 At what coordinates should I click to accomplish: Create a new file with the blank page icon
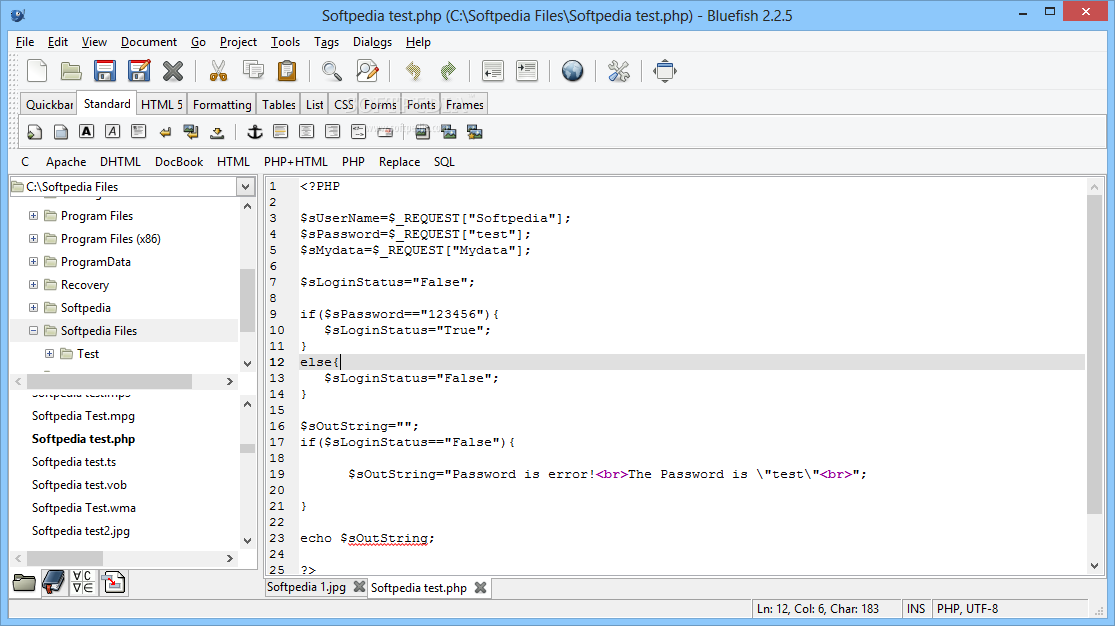(x=36, y=71)
